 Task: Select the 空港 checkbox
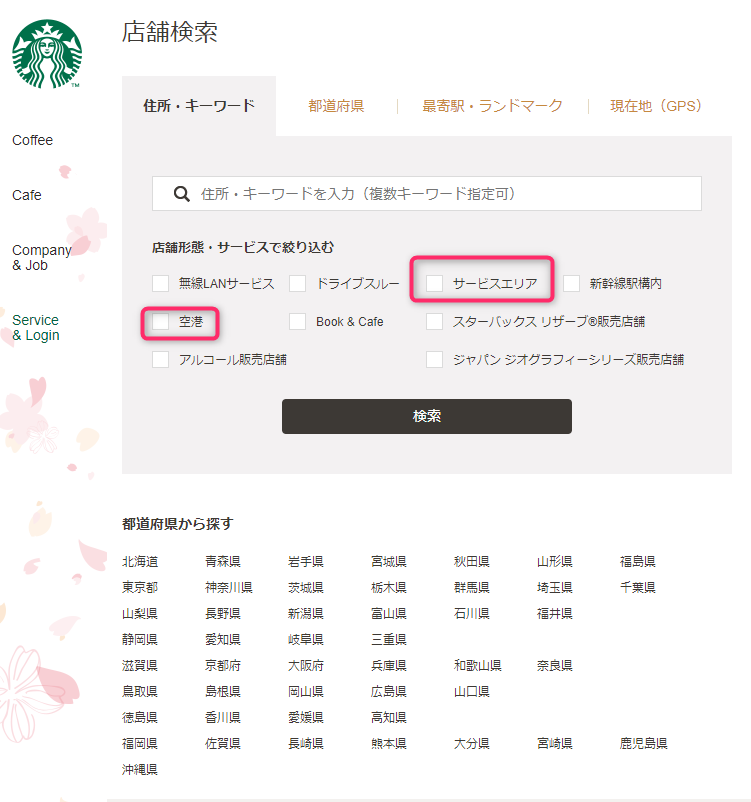pos(161,322)
